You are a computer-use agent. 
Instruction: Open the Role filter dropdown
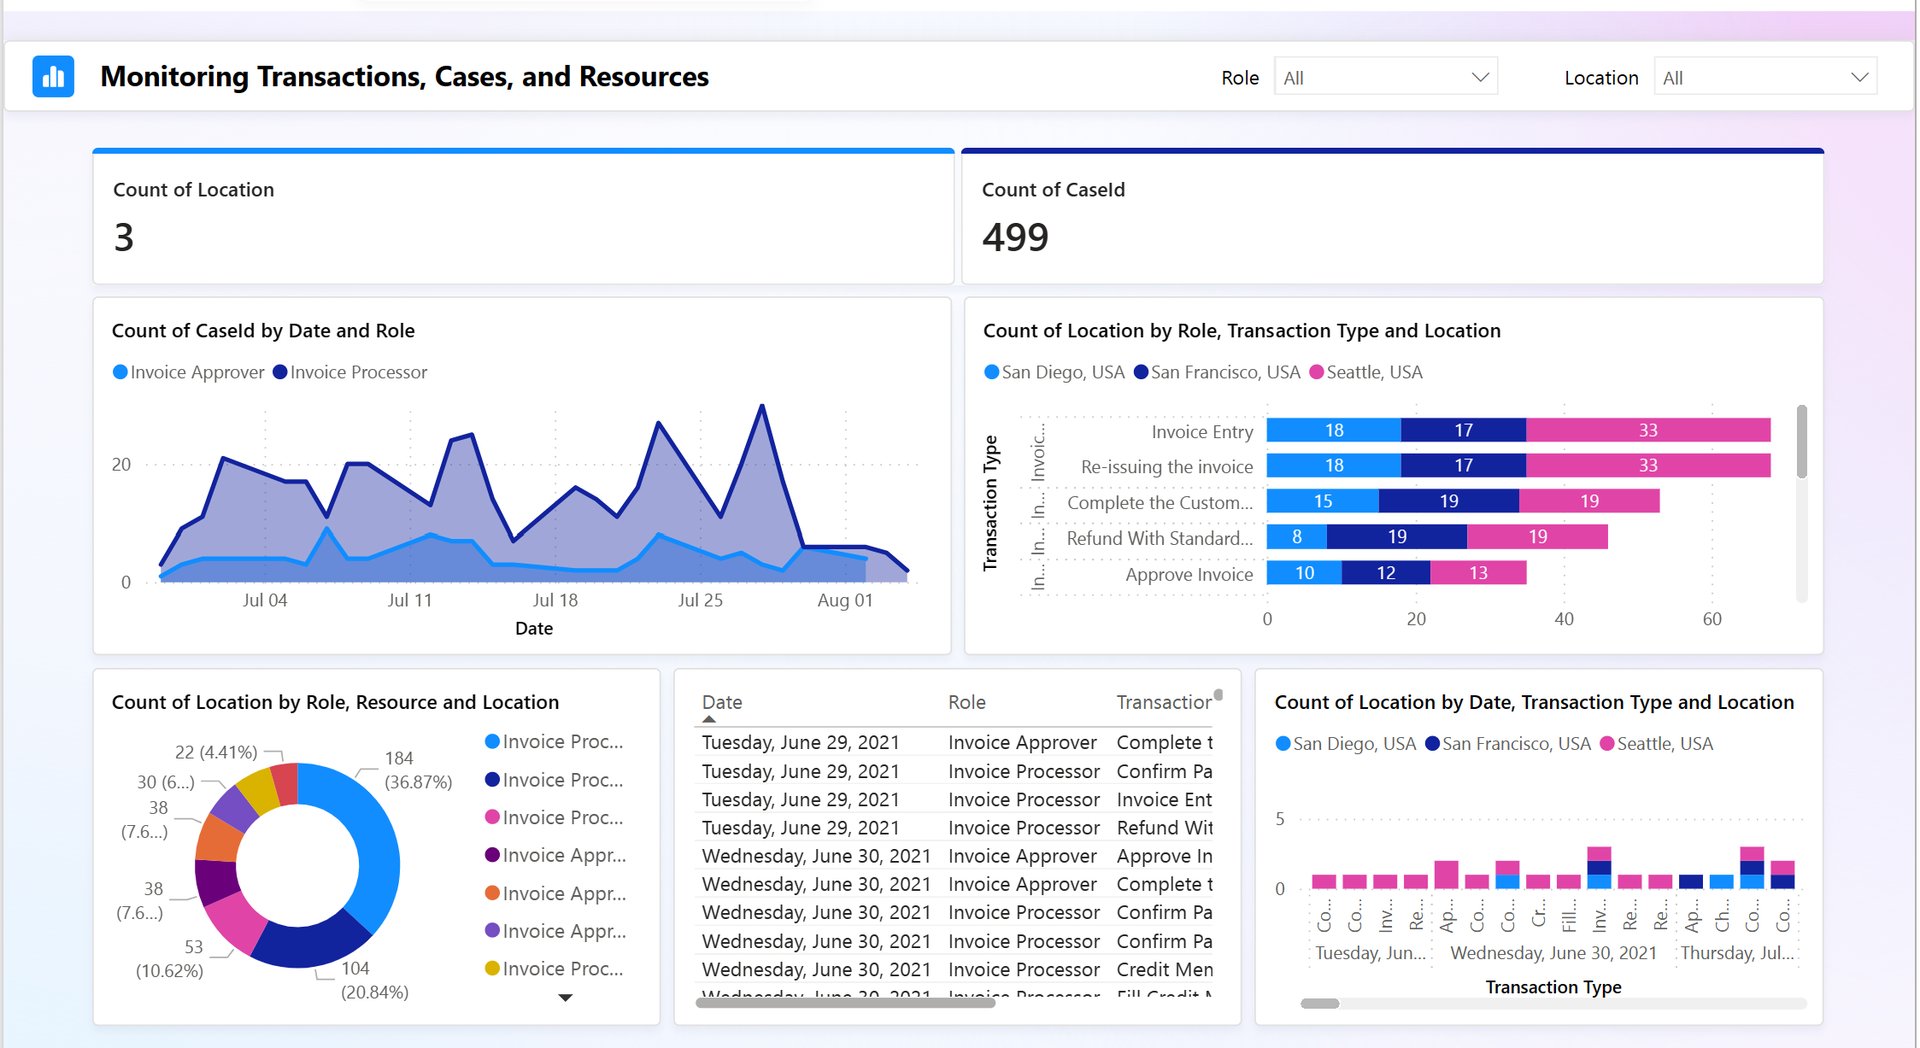click(1385, 77)
